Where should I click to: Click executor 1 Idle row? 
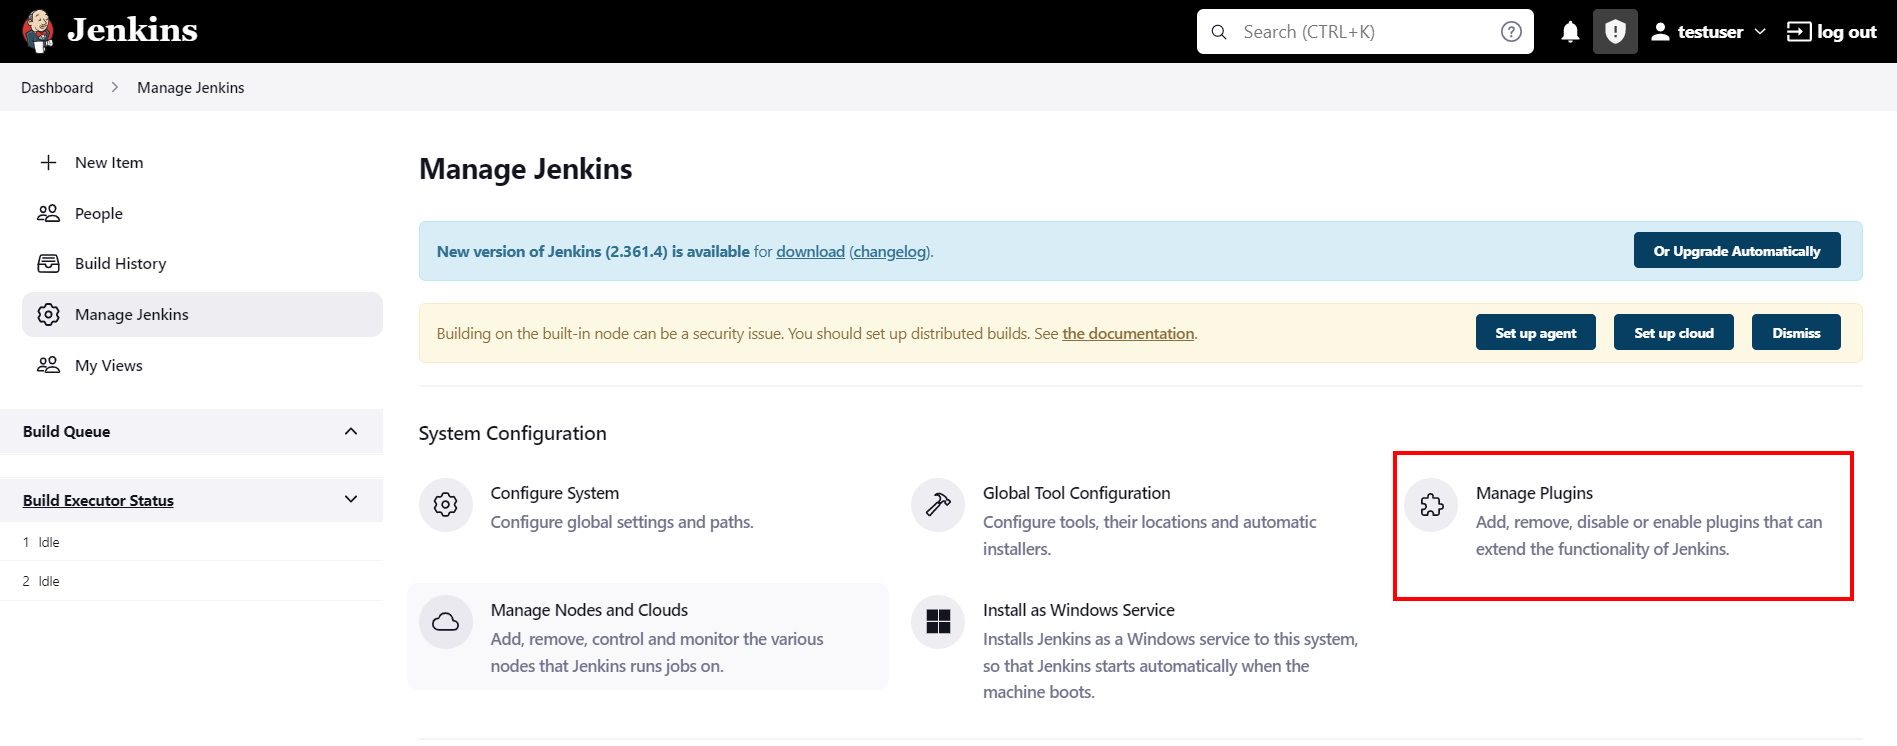click(x=192, y=542)
